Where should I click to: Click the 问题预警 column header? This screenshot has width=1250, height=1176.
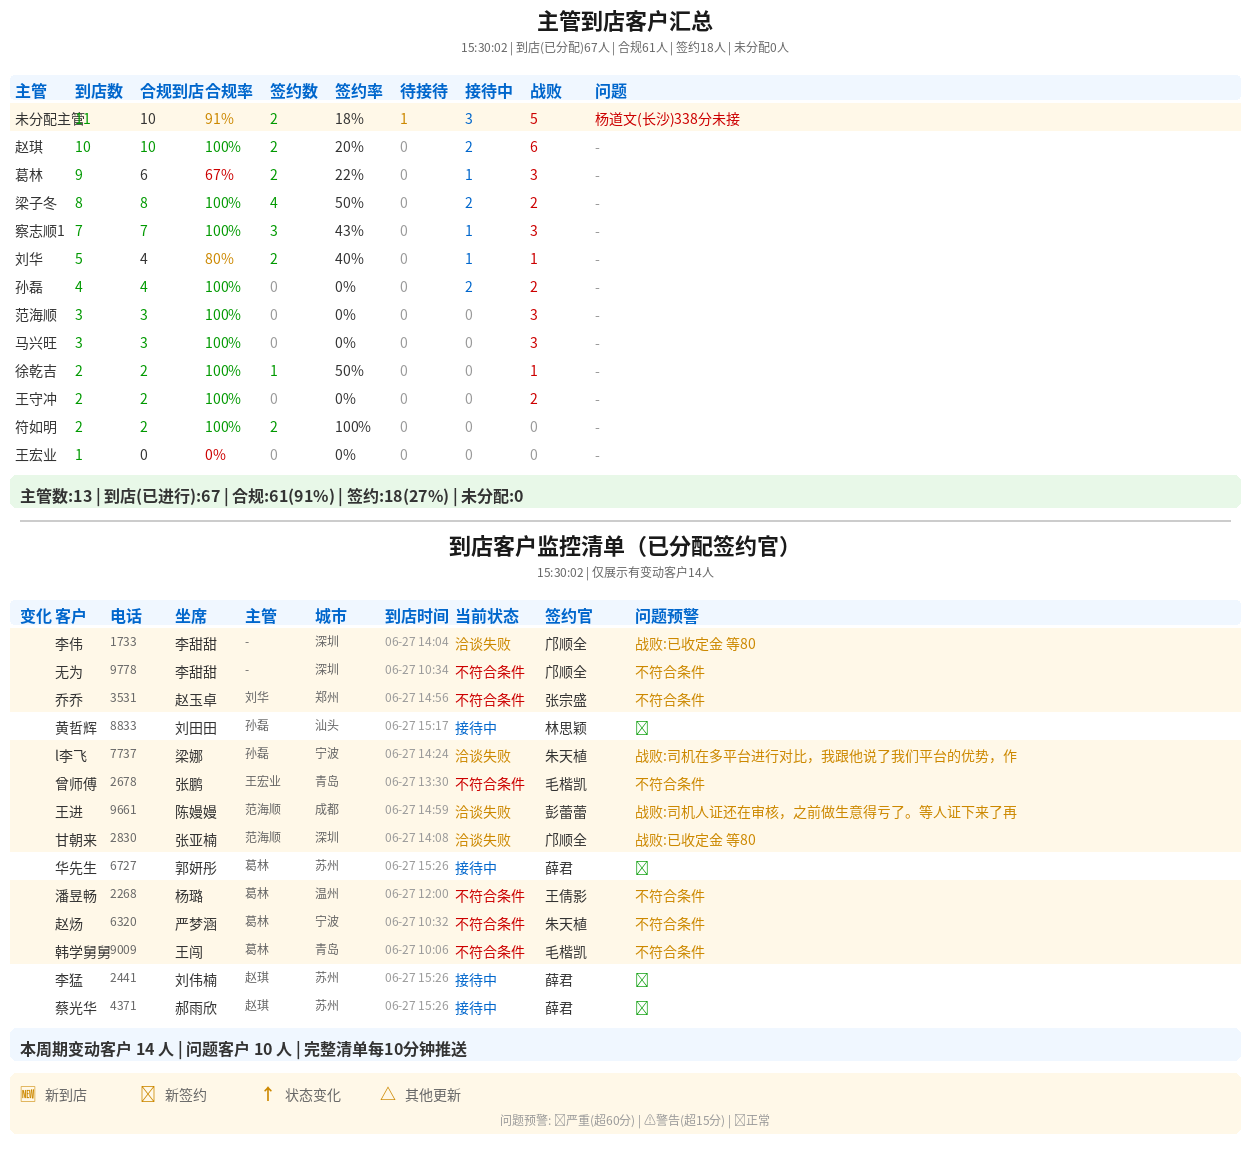point(667,616)
